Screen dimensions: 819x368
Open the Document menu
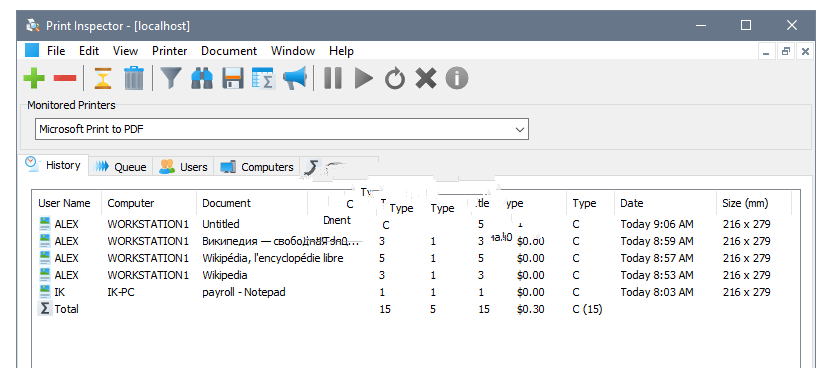(229, 51)
